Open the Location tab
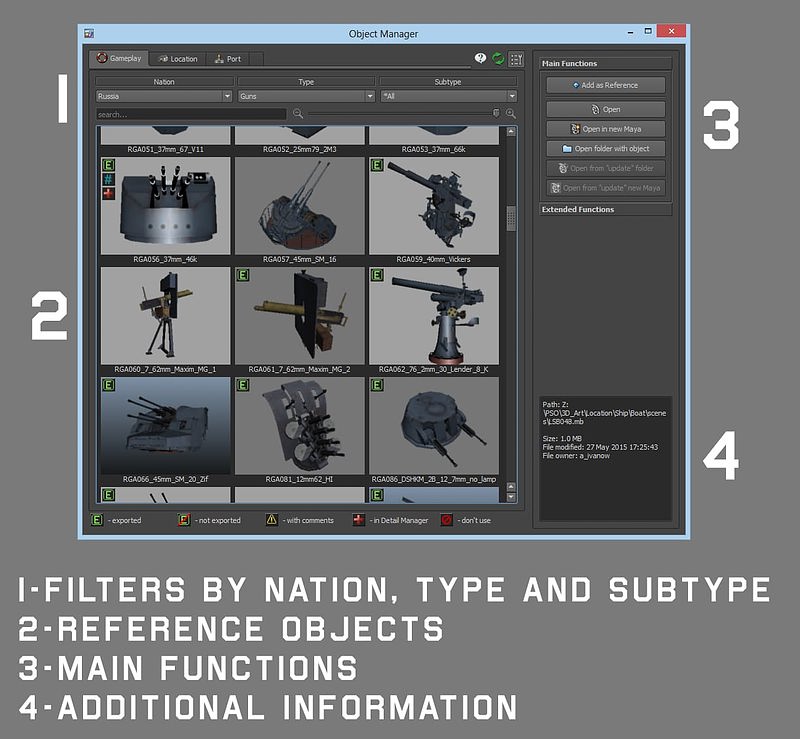This screenshot has height=739, width=800. (x=178, y=59)
